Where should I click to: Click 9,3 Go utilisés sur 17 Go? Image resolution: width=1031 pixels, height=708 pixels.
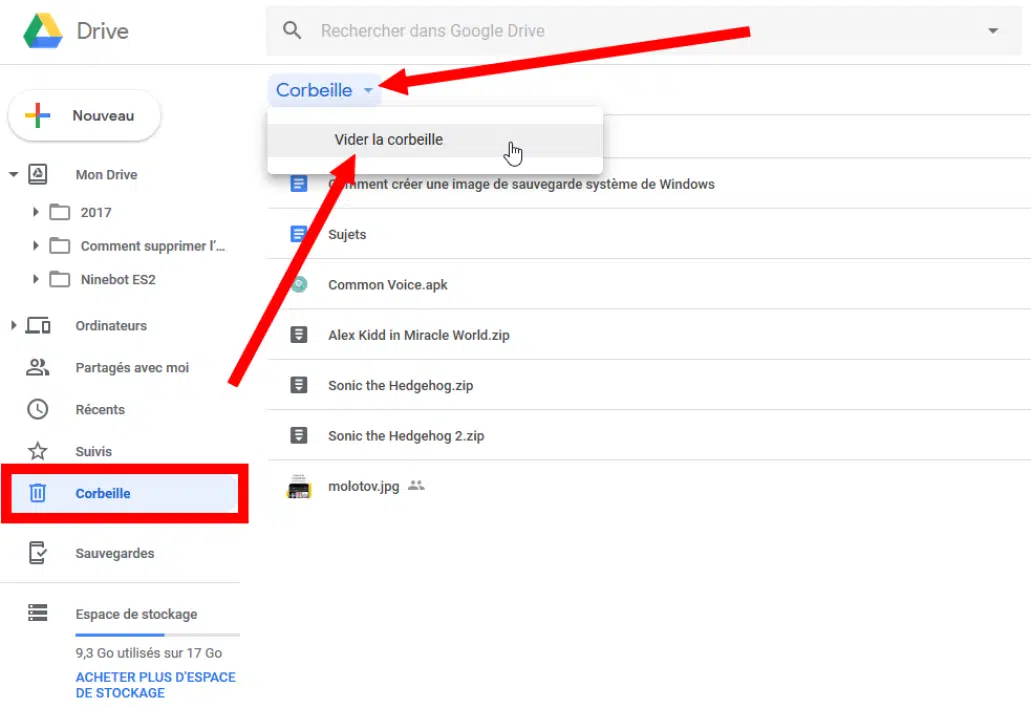tap(149, 653)
